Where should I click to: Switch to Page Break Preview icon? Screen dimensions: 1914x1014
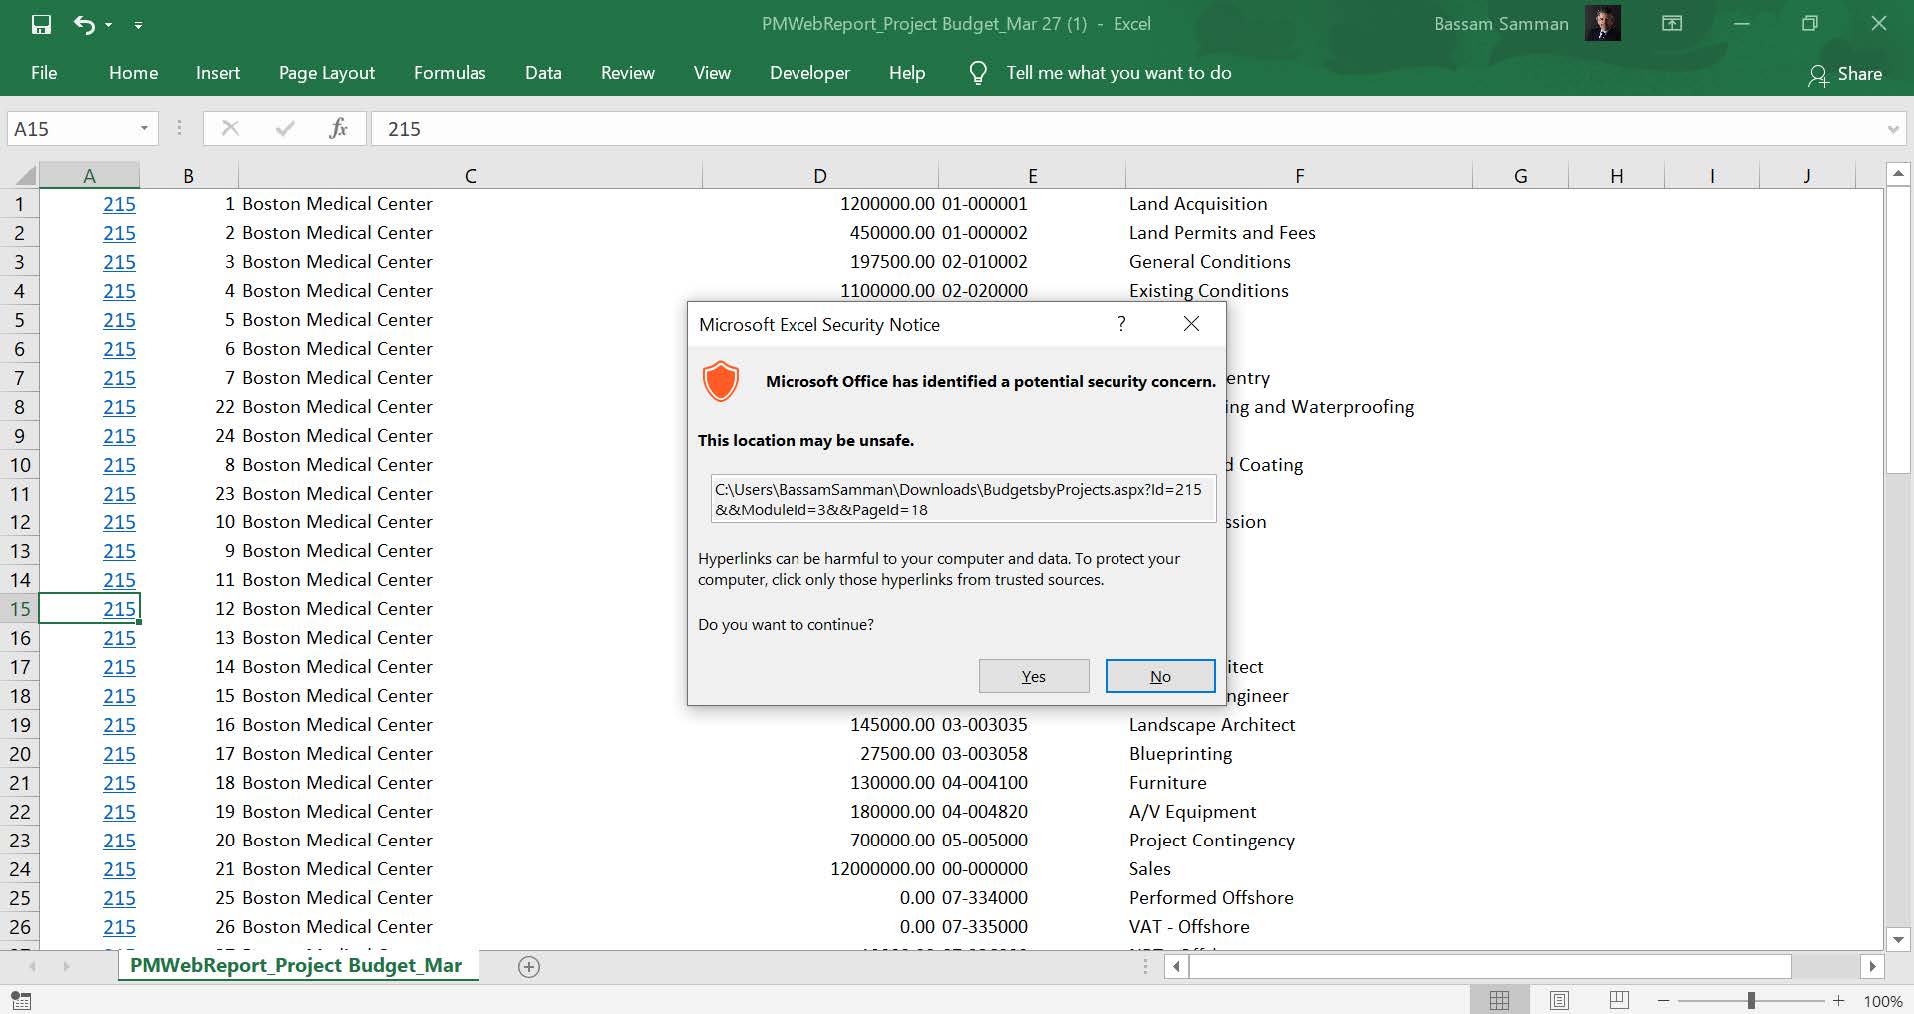click(1619, 1000)
